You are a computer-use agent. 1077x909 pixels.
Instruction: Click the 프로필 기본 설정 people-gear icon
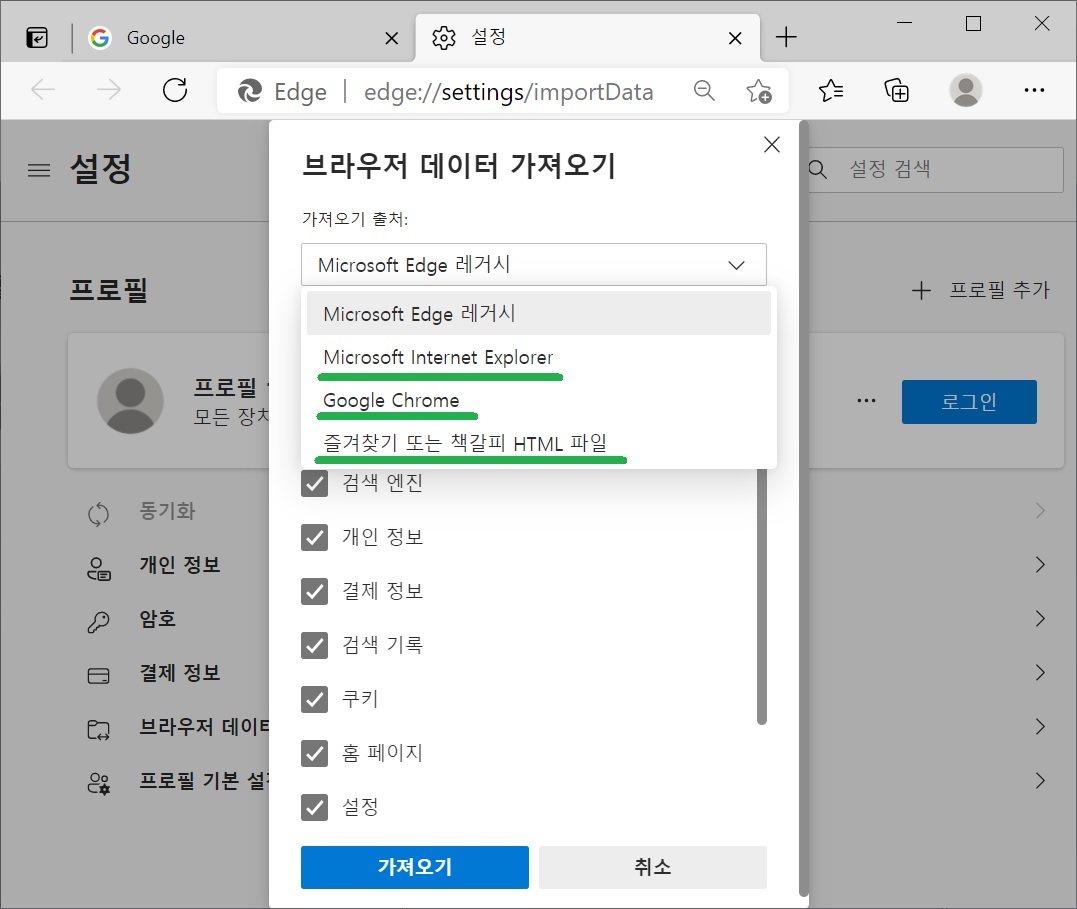tap(98, 783)
